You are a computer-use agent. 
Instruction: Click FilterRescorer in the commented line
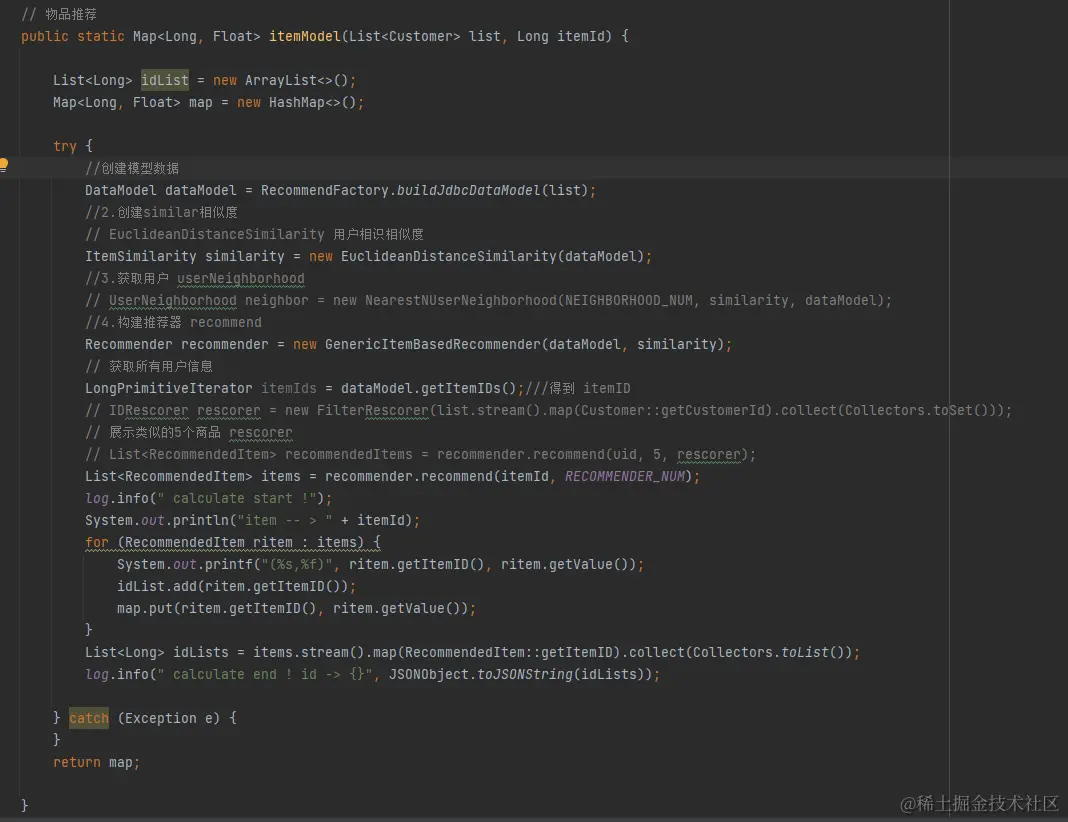point(373,410)
